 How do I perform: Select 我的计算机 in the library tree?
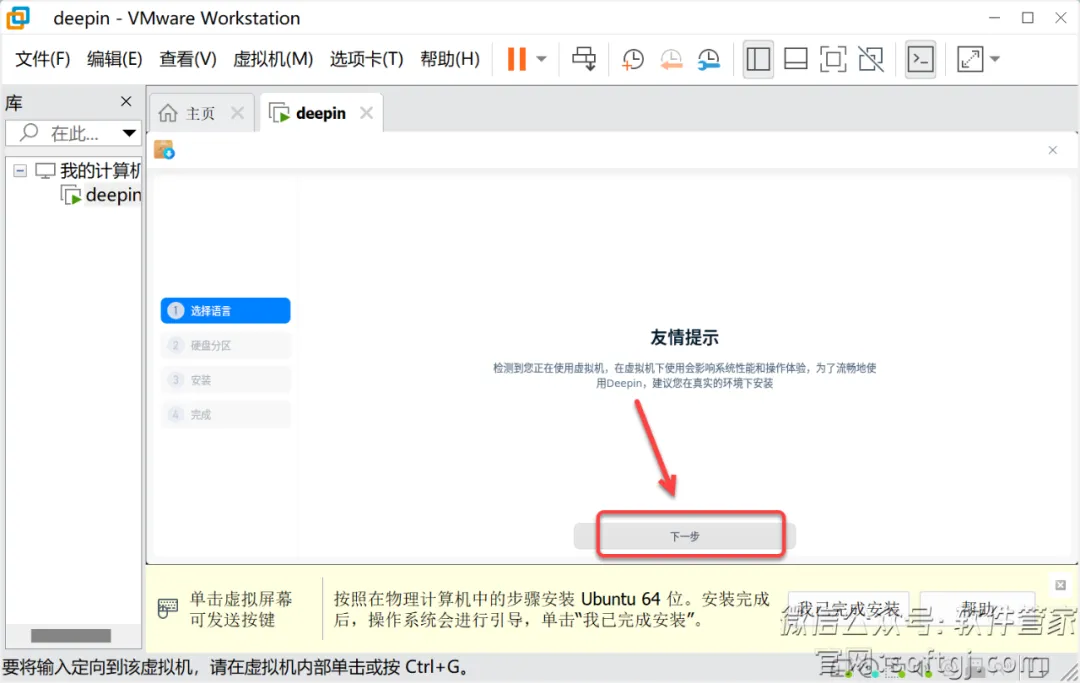(88, 170)
